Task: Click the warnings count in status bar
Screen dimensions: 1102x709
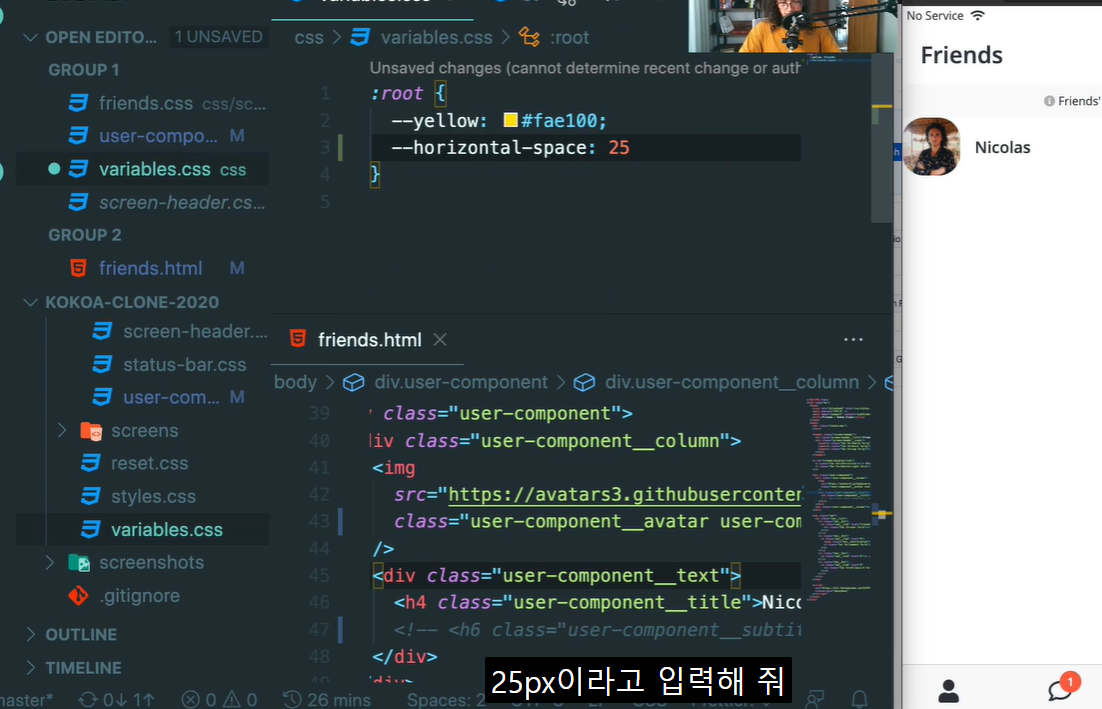Action: (240, 700)
